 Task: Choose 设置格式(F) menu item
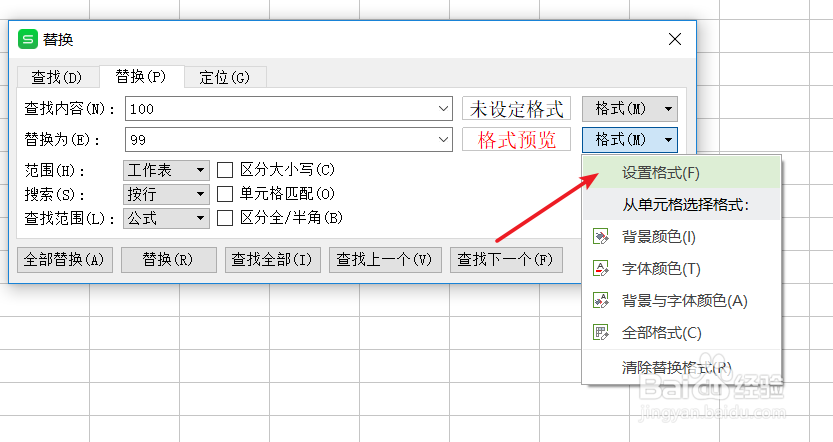pos(682,173)
